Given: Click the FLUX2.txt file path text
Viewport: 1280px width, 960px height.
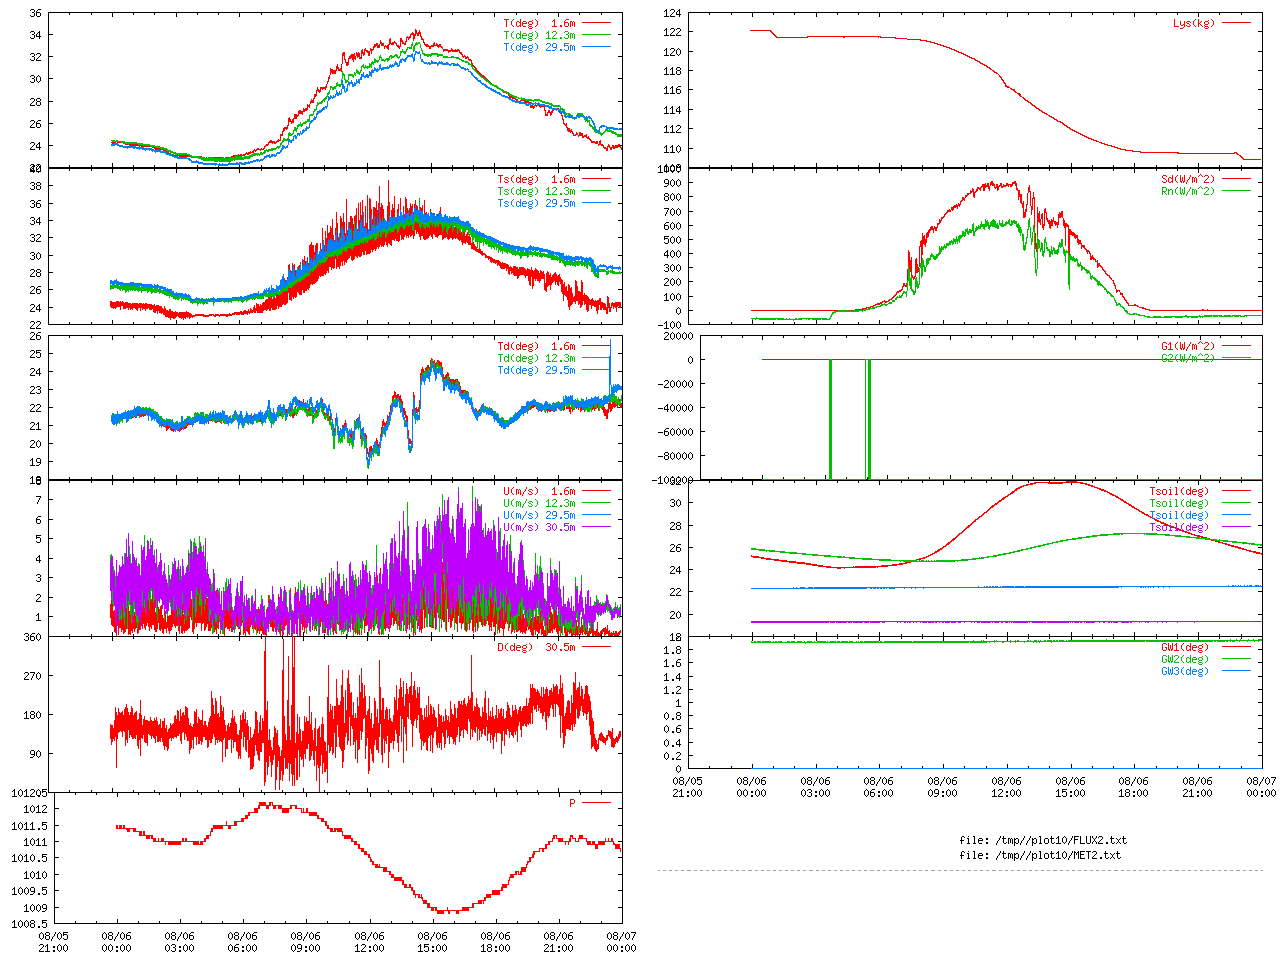Looking at the screenshot, I should (x=1043, y=840).
